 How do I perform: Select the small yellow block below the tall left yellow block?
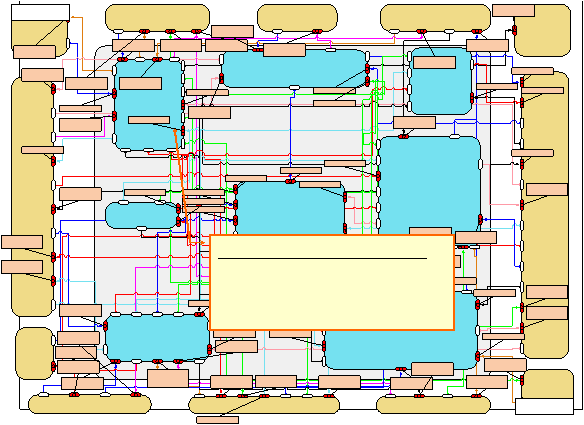tap(35, 353)
